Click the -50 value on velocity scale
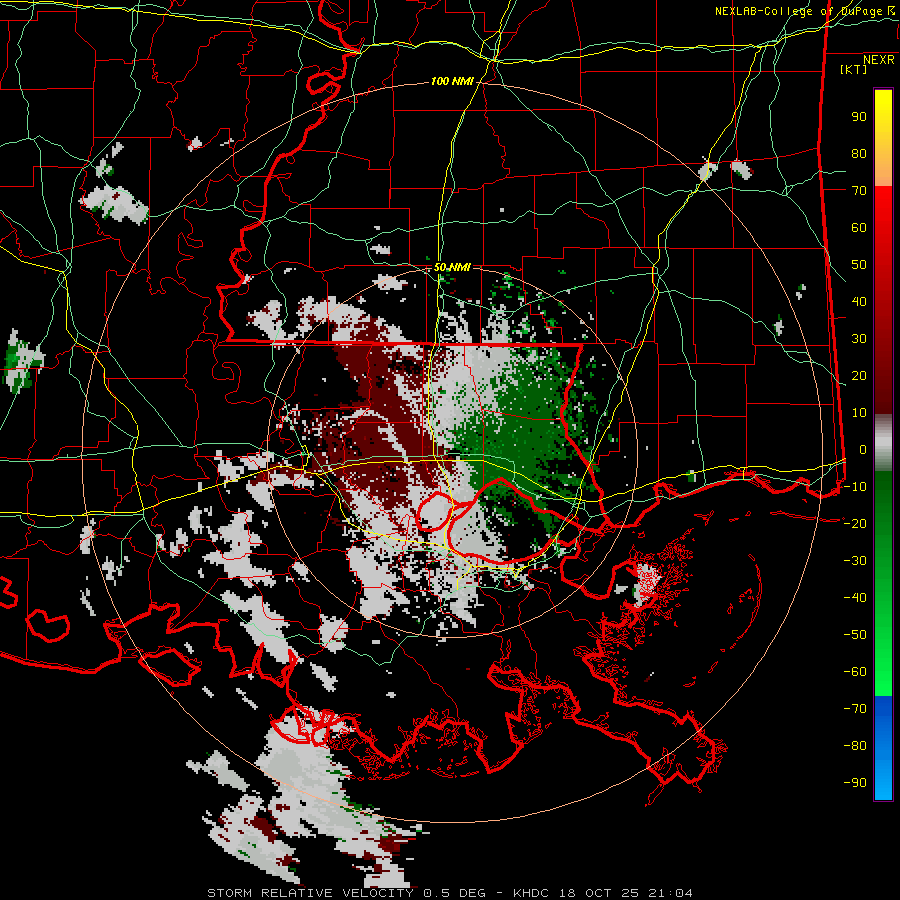Image resolution: width=900 pixels, height=900 pixels. (x=855, y=635)
